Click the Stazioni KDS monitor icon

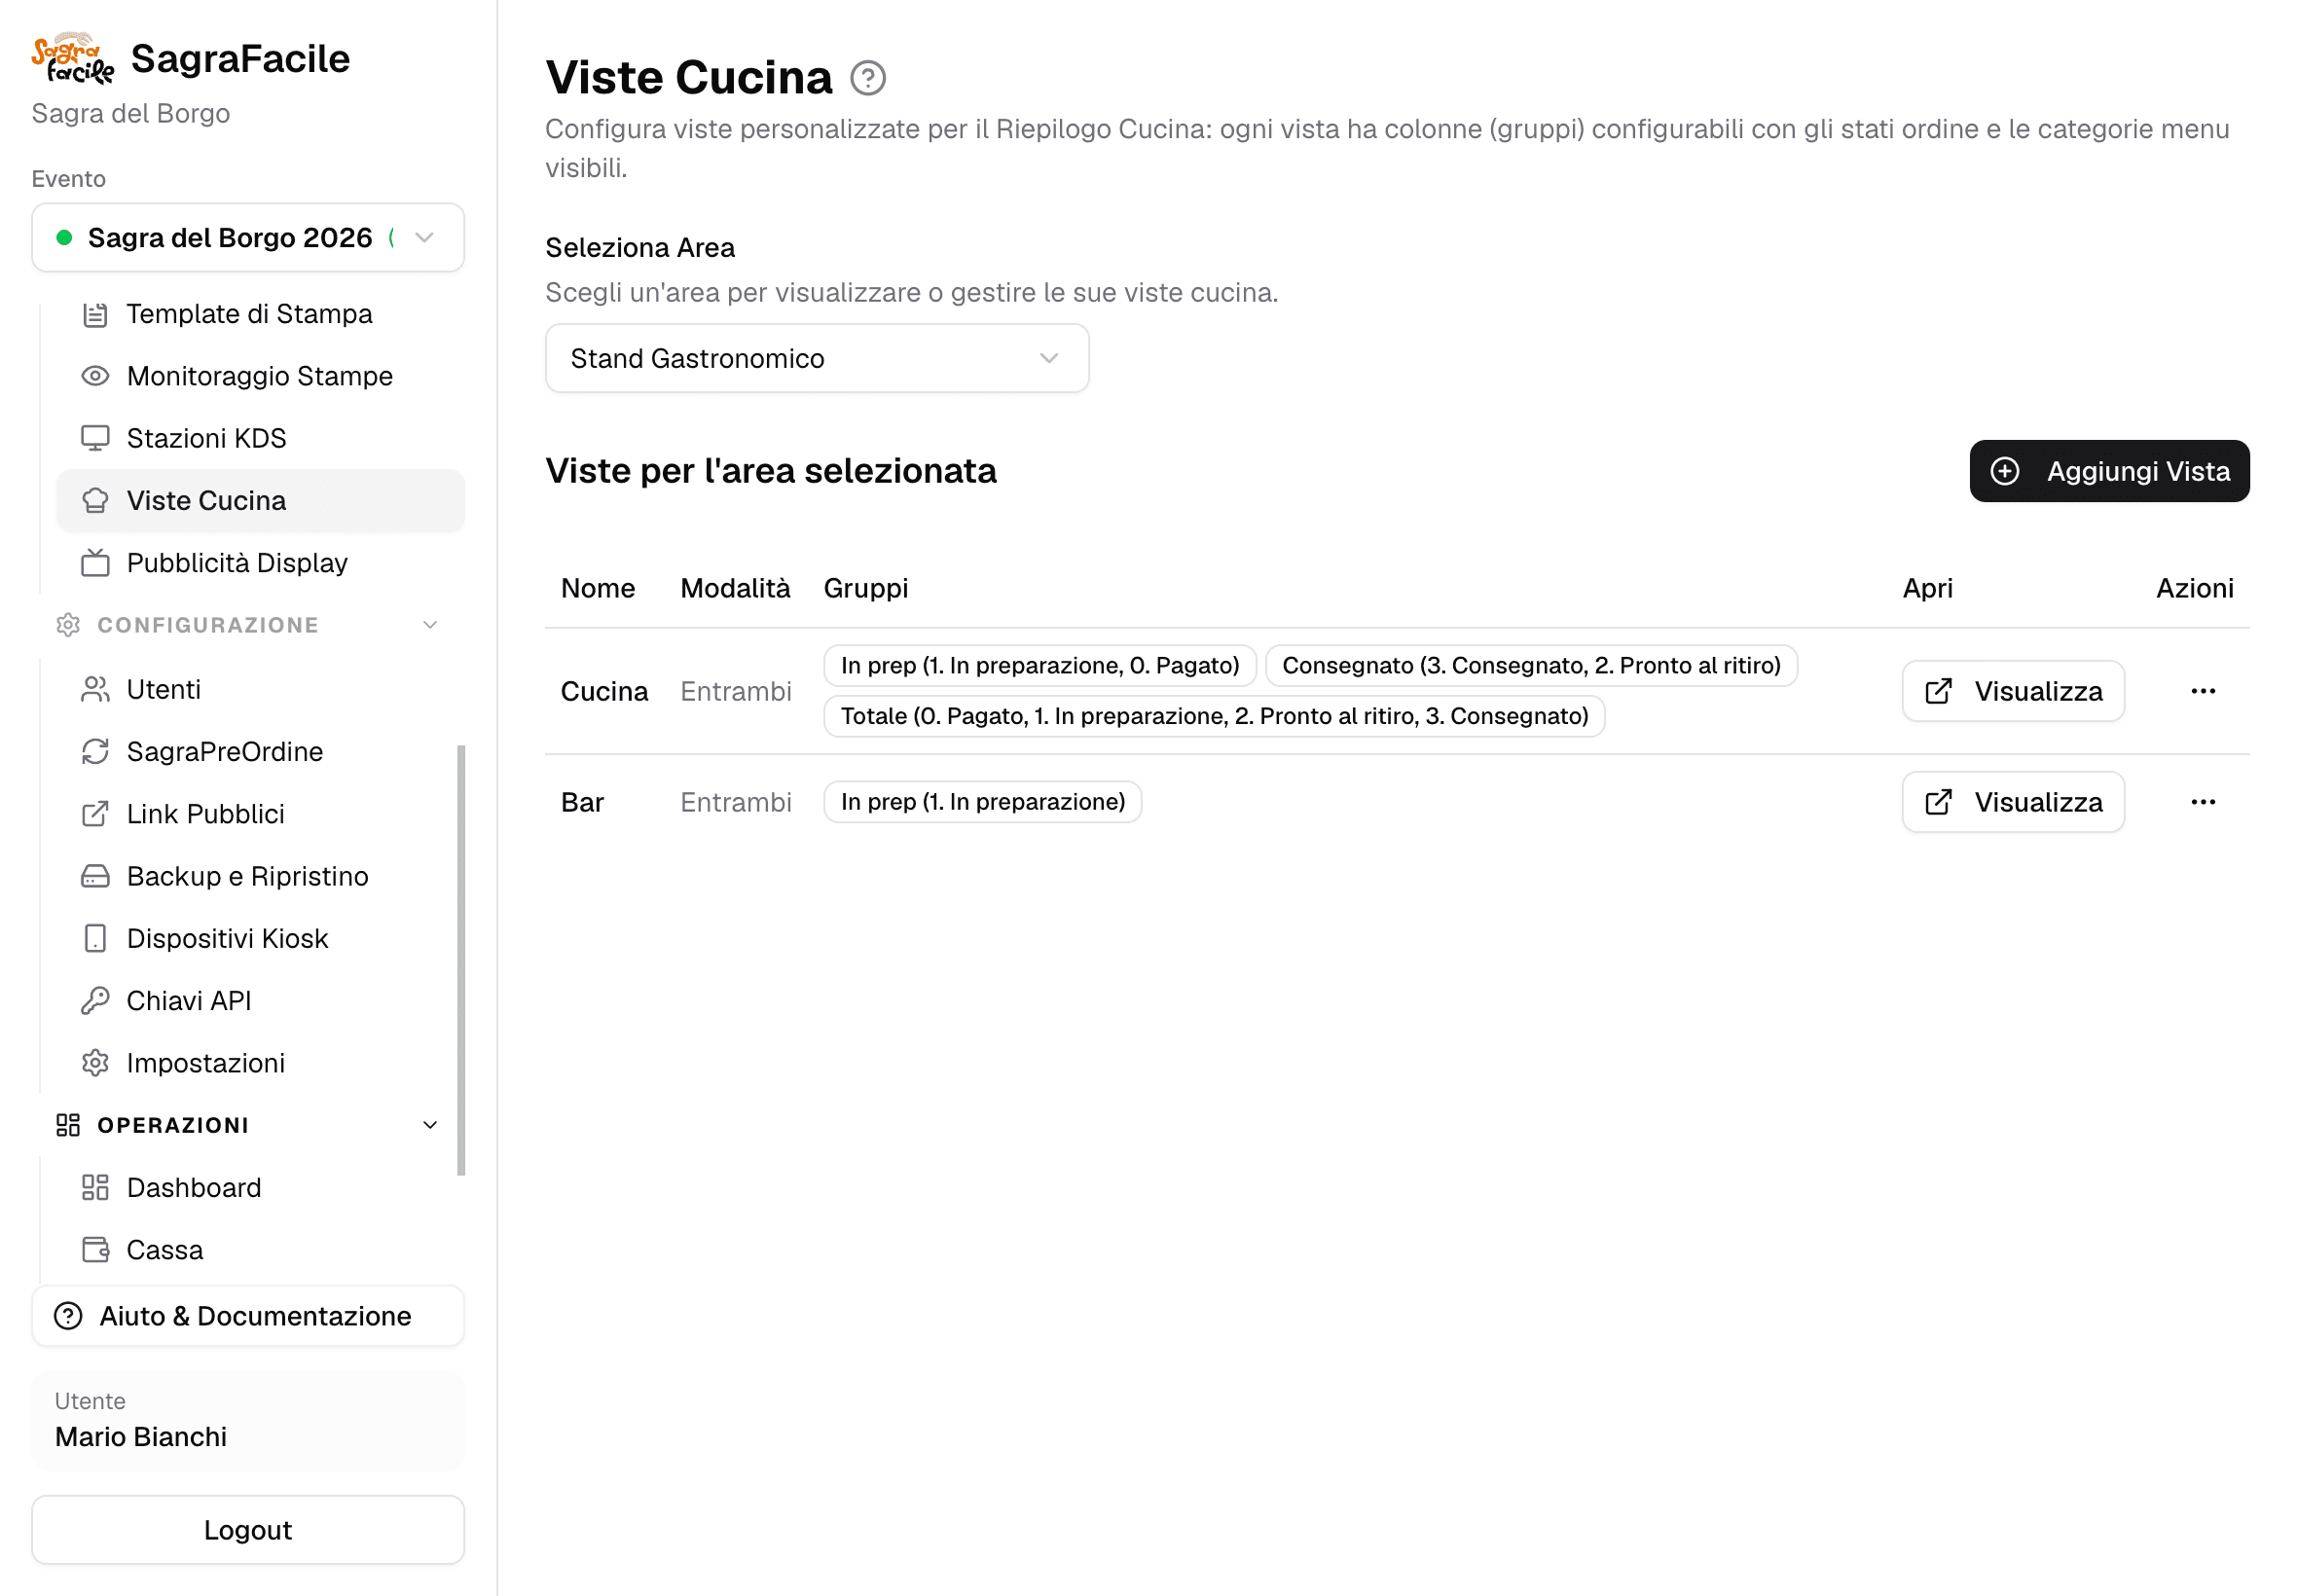[x=95, y=438]
